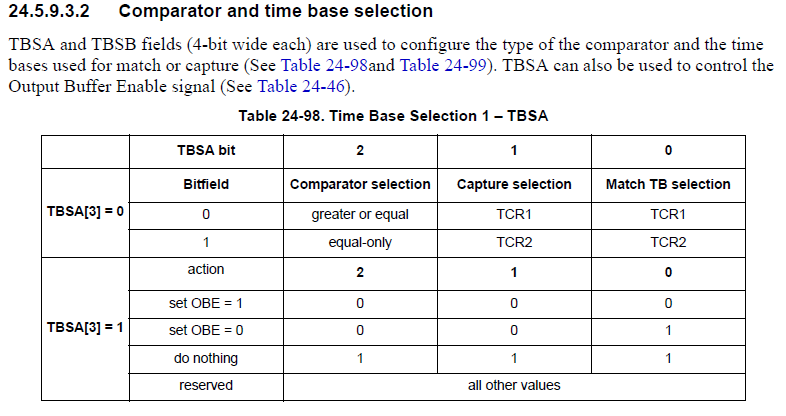
Task: Select the greater or equal cell
Action: (x=360, y=214)
